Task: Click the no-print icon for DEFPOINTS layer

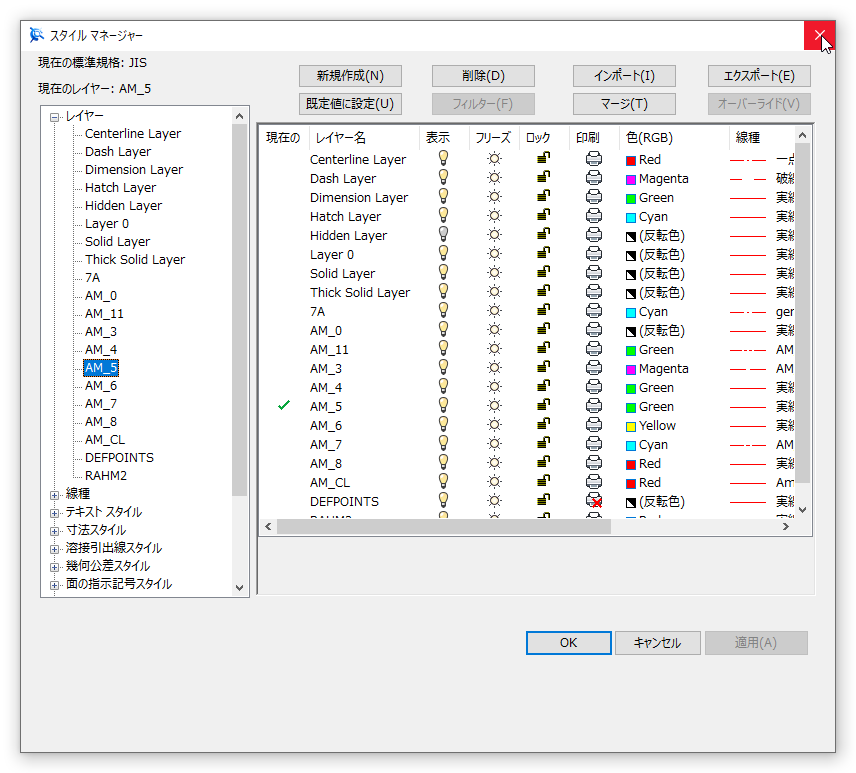Action: point(594,501)
